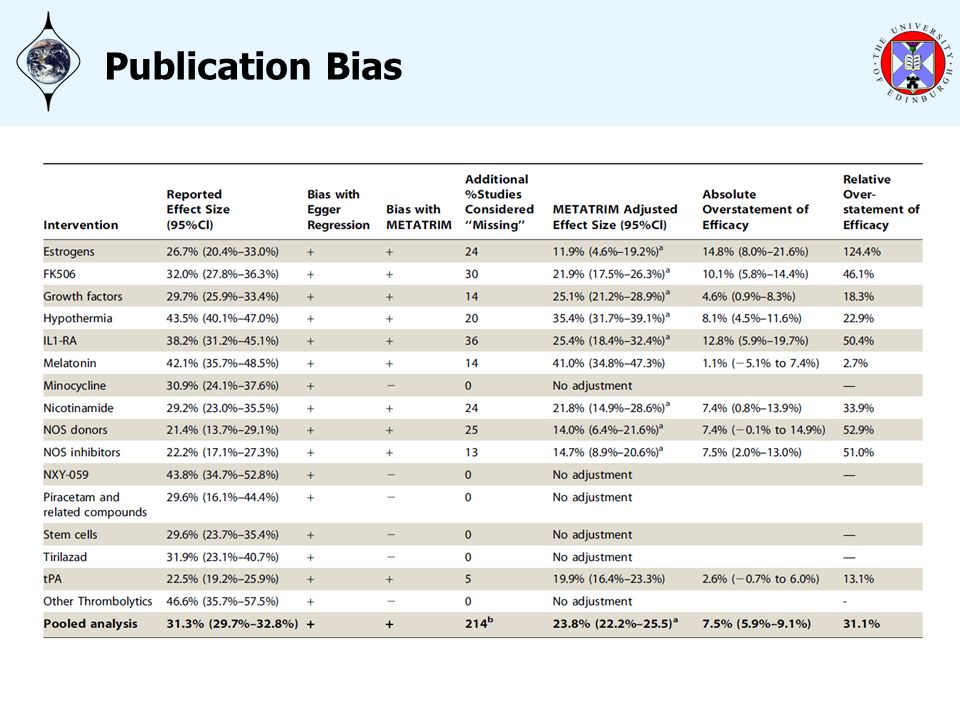Select the 'Stem cells' row label
The height and width of the screenshot is (720, 960).
coord(70,534)
